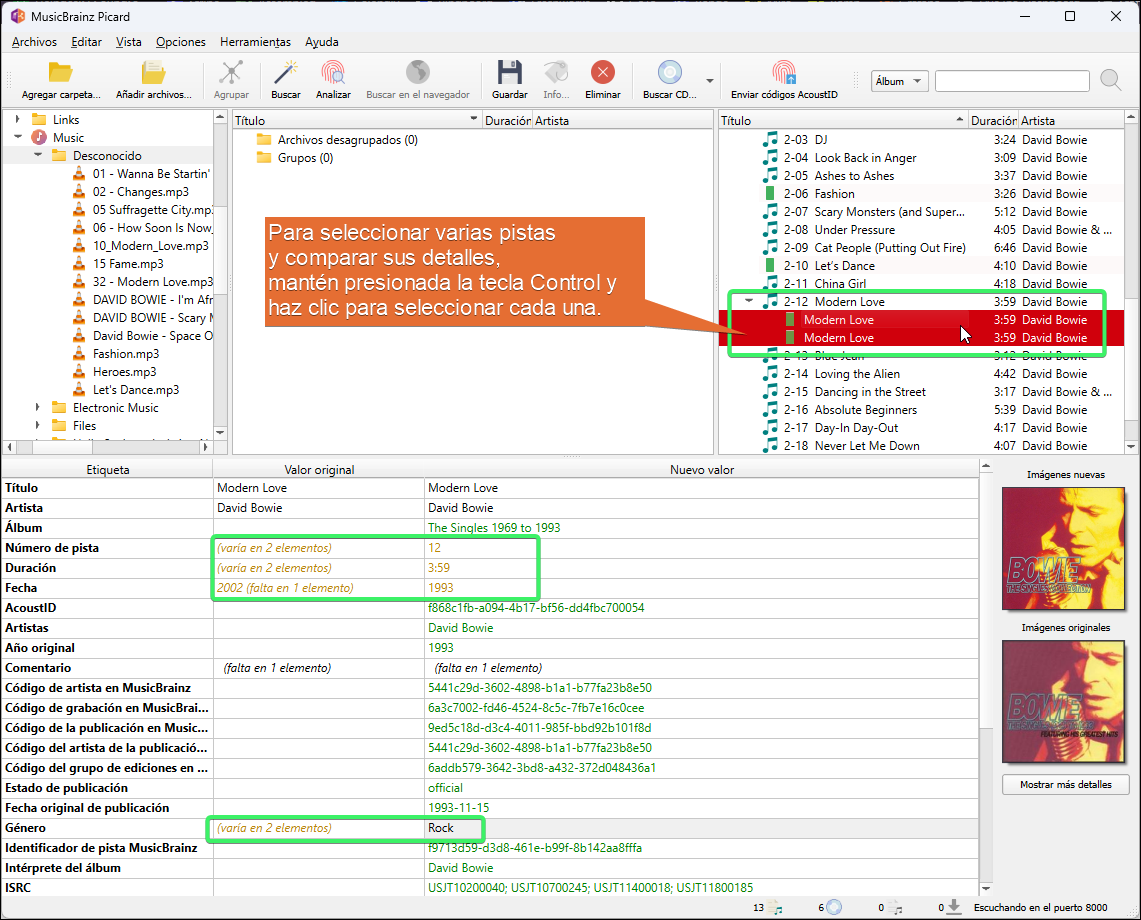Select track 2-08 Under Pressure

coord(839,230)
